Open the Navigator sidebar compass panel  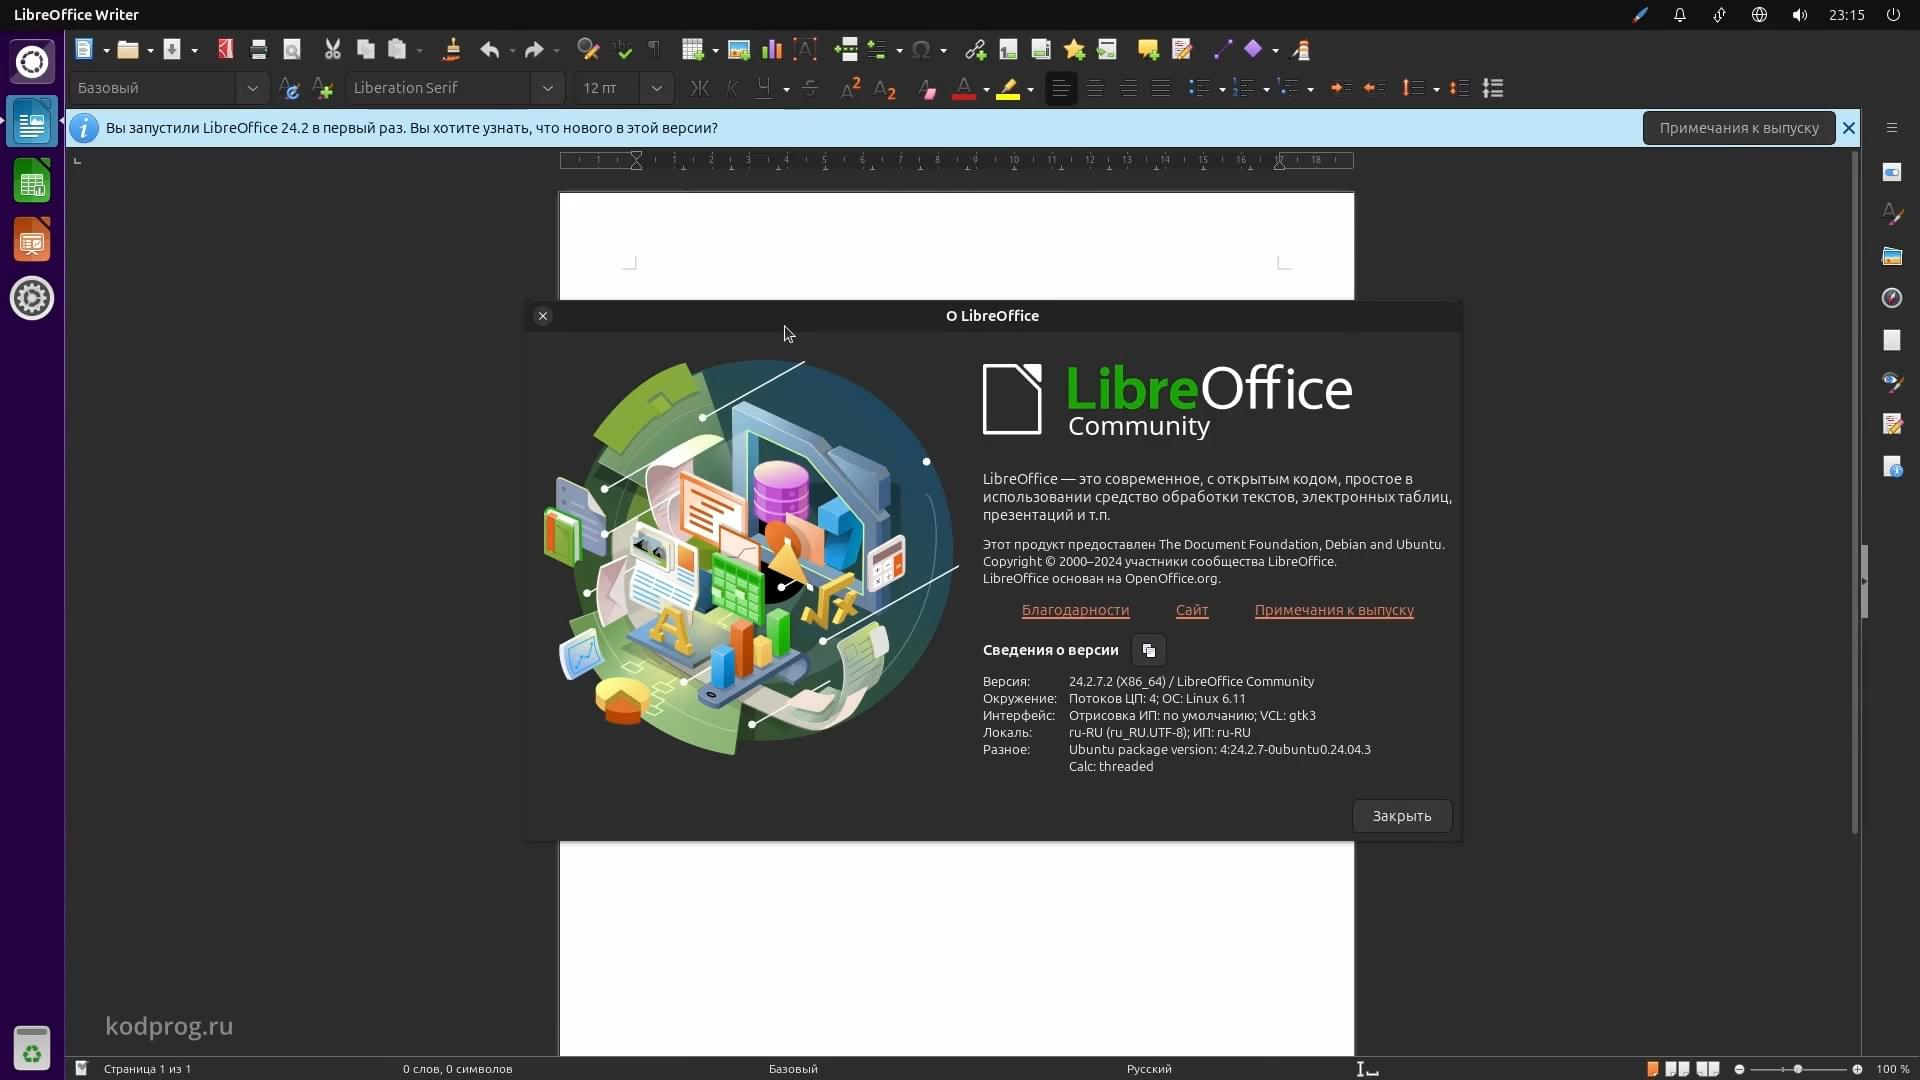point(1891,298)
